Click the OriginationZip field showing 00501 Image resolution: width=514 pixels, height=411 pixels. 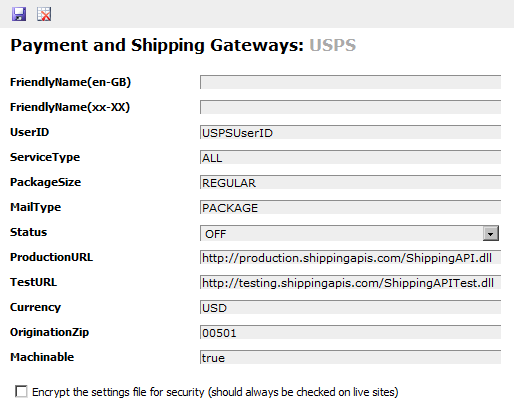350,332
